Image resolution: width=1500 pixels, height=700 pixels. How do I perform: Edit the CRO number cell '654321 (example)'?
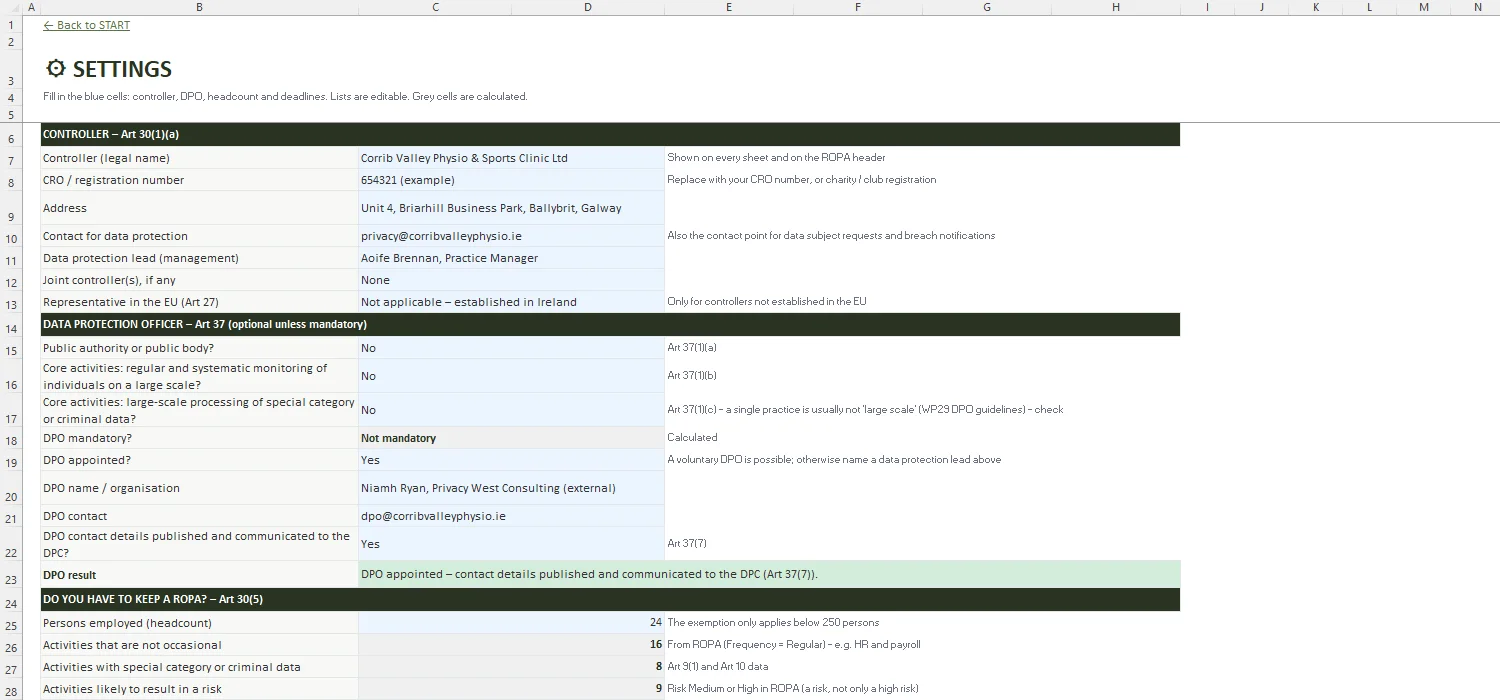coord(511,180)
